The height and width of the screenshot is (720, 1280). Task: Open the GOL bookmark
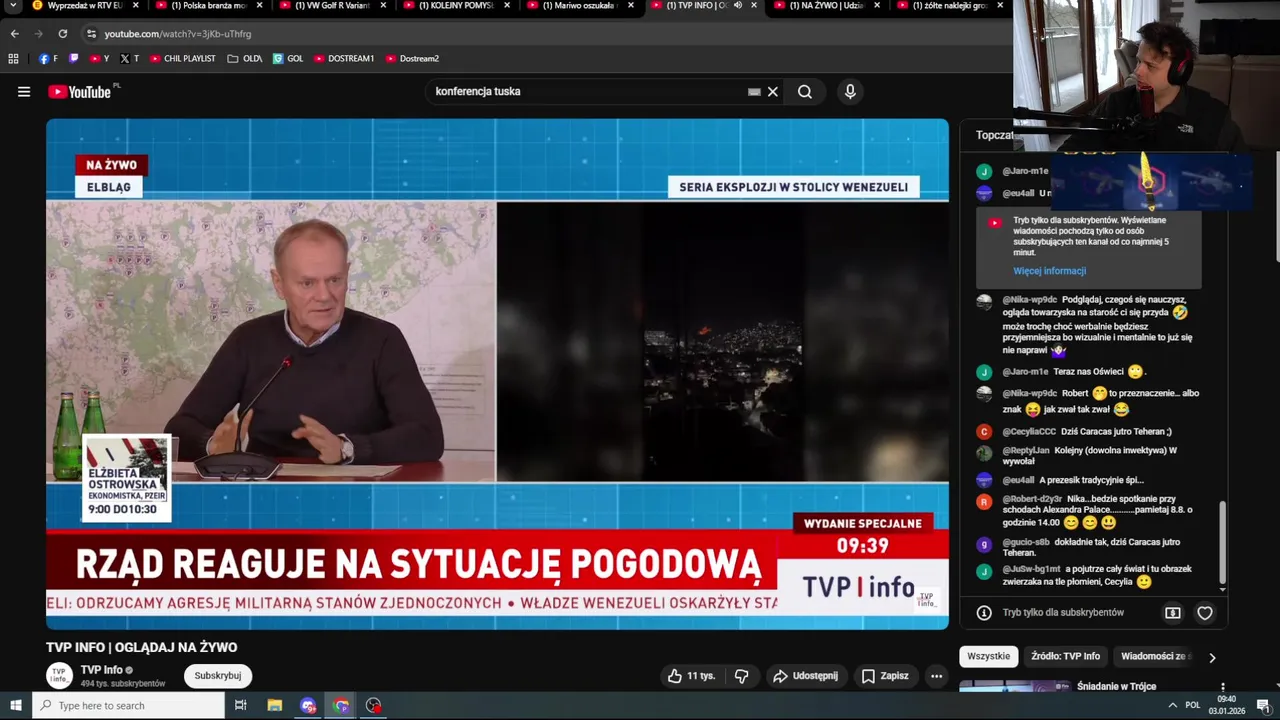[x=288, y=59]
